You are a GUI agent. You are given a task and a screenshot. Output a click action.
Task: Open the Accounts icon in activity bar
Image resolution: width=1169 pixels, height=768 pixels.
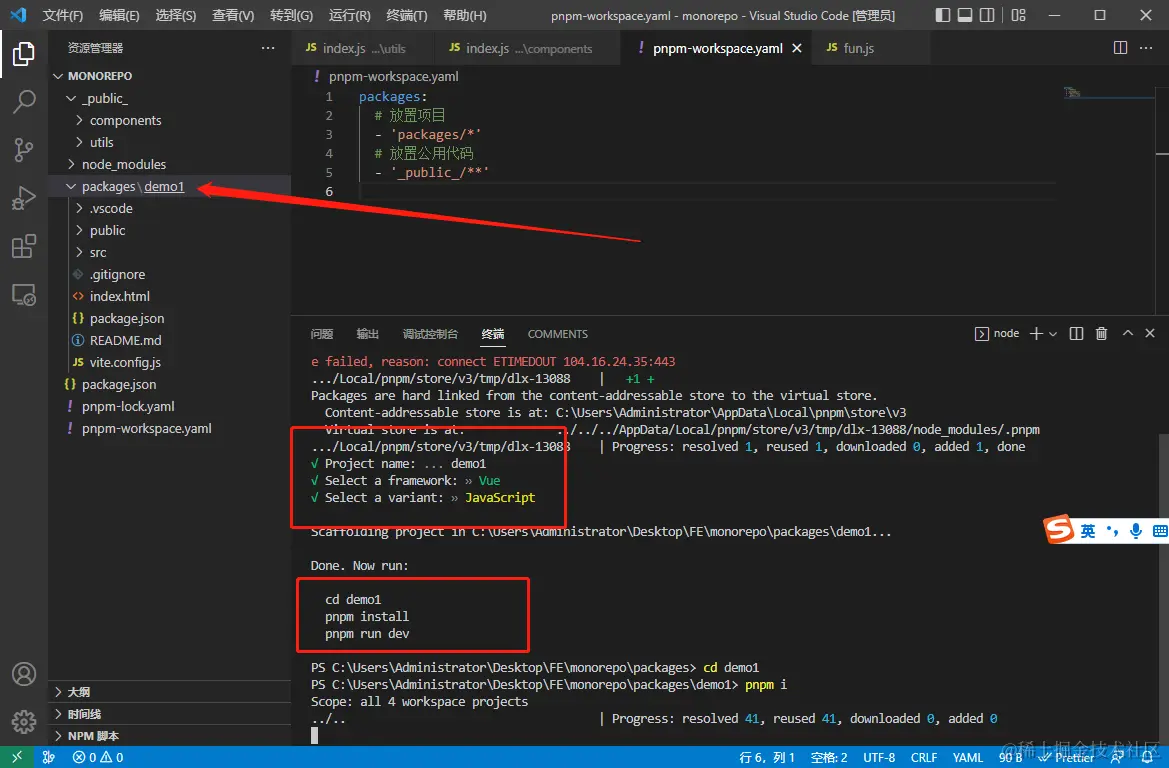click(x=24, y=674)
